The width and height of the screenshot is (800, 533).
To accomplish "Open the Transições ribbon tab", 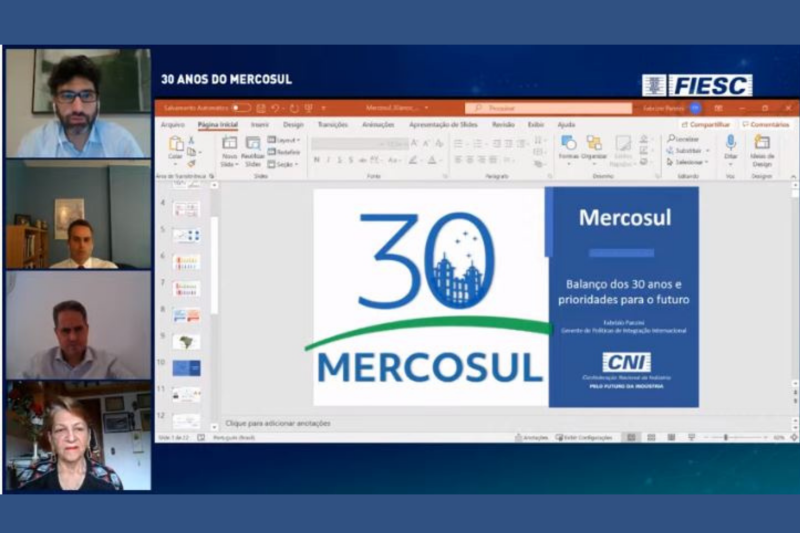I will [332, 125].
